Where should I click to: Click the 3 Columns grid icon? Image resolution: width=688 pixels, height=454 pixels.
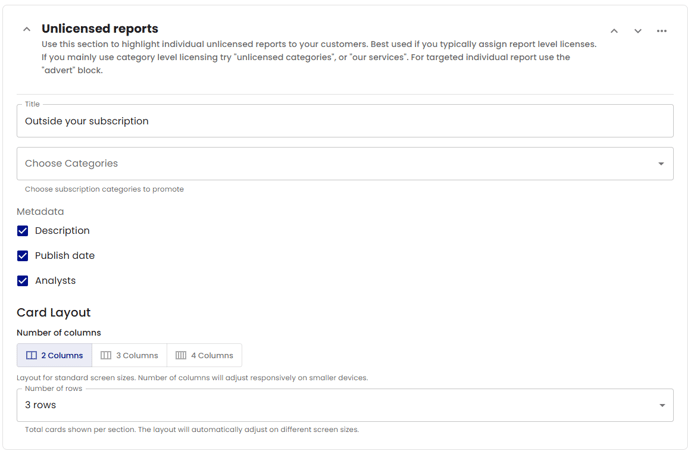pyautogui.click(x=106, y=355)
